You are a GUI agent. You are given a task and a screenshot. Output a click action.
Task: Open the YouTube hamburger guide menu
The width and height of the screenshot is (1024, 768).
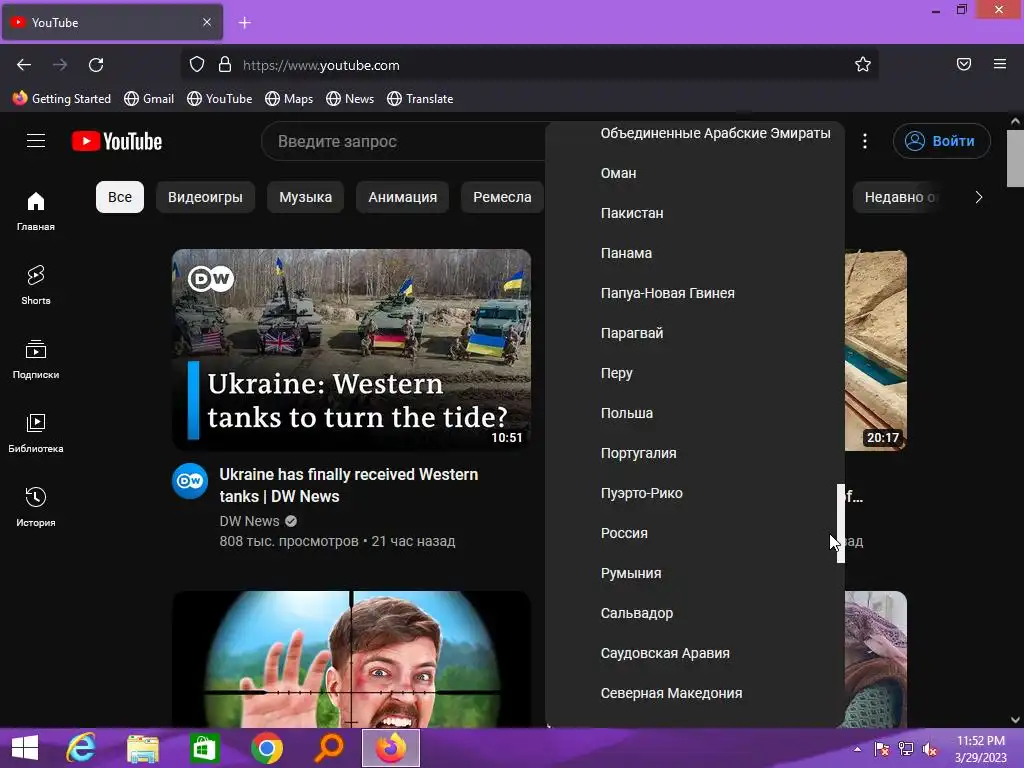tap(36, 141)
